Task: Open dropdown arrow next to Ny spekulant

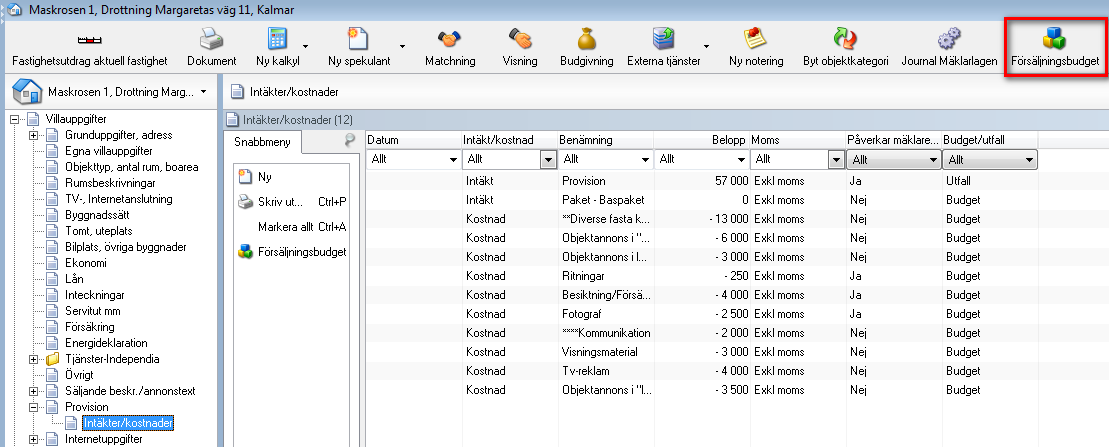Action: (402, 47)
